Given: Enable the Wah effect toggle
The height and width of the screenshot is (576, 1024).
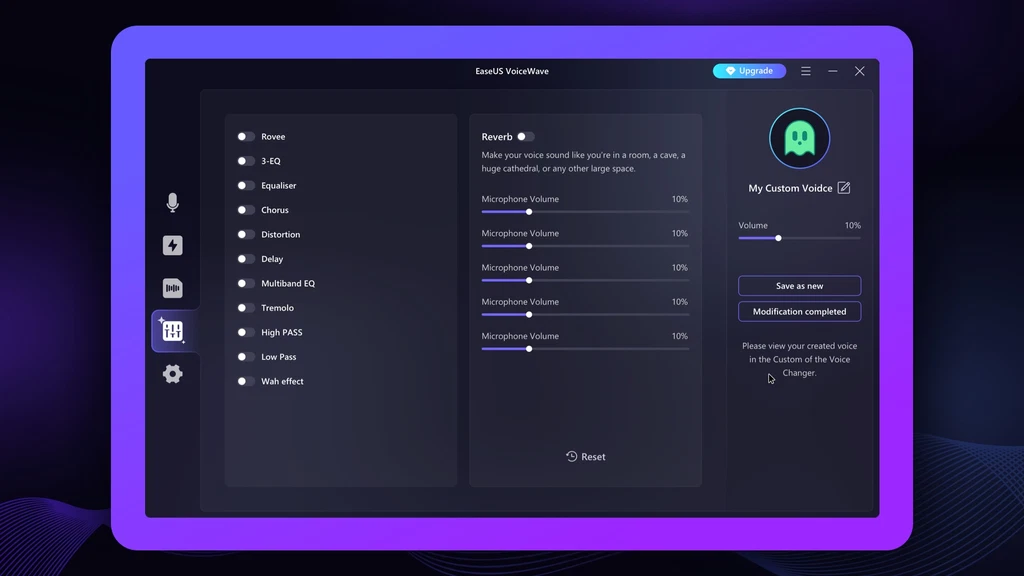Looking at the screenshot, I should click(x=245, y=382).
